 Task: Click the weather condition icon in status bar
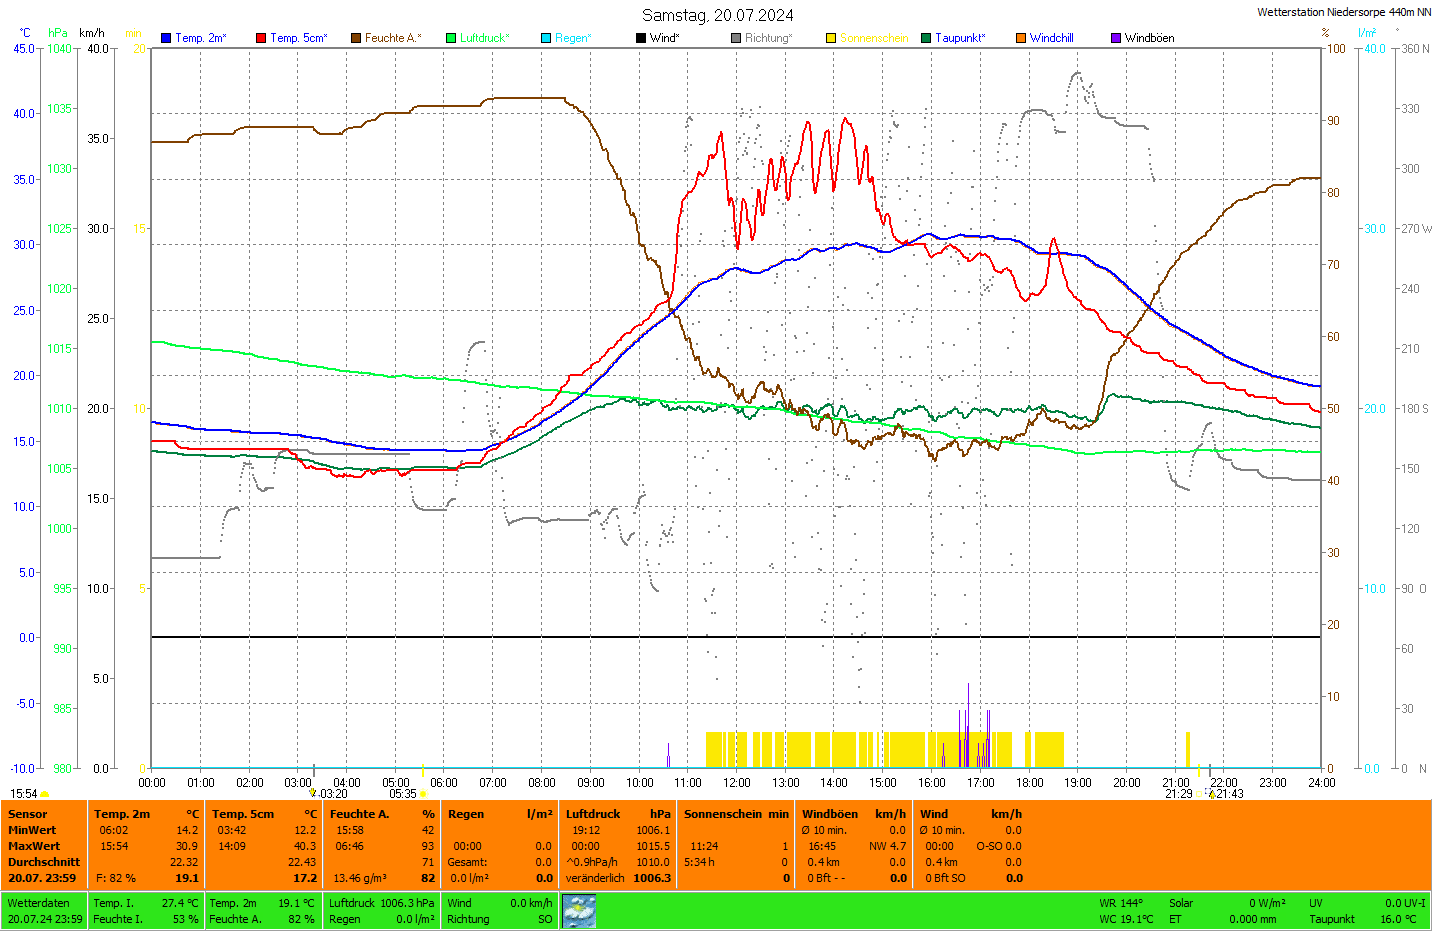click(579, 911)
